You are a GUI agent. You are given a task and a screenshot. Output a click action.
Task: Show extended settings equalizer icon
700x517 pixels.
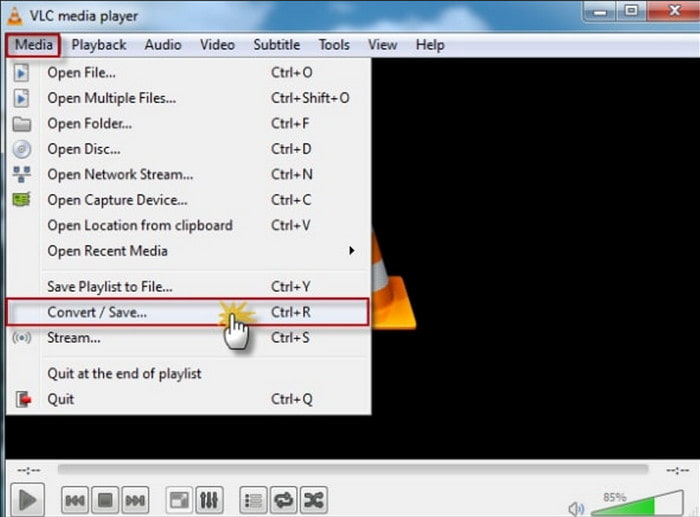pos(209,500)
